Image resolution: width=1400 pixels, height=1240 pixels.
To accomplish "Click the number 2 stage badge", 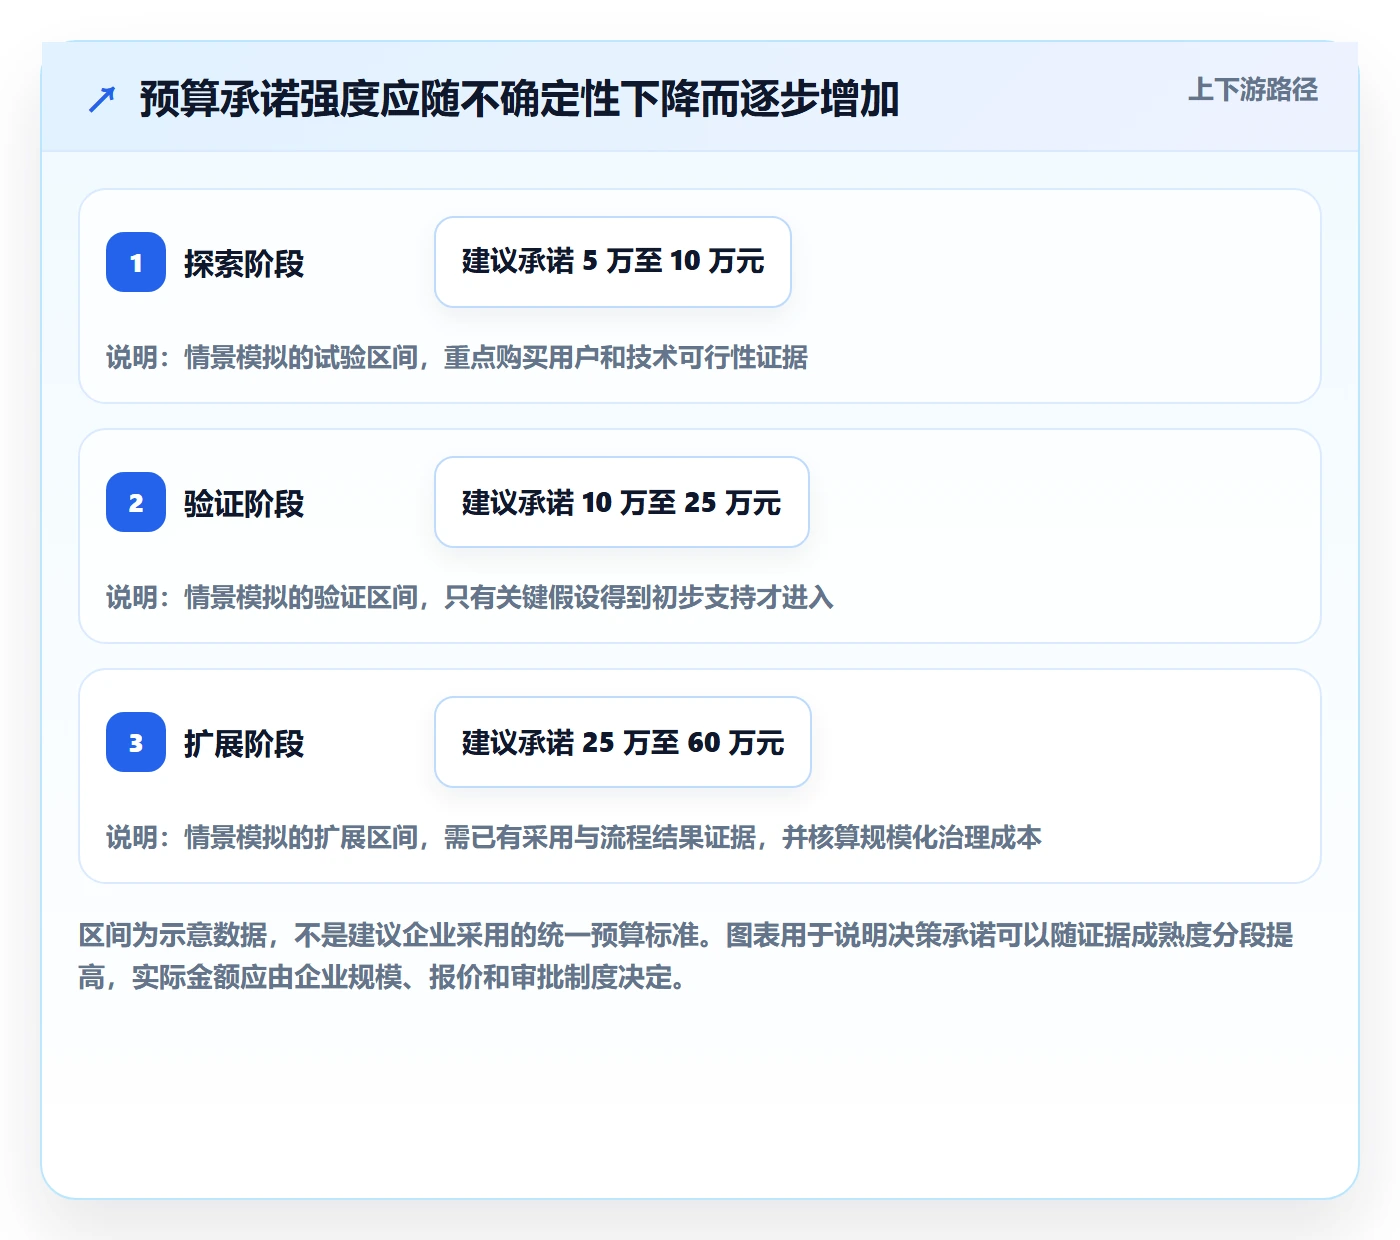I will coord(136,502).
